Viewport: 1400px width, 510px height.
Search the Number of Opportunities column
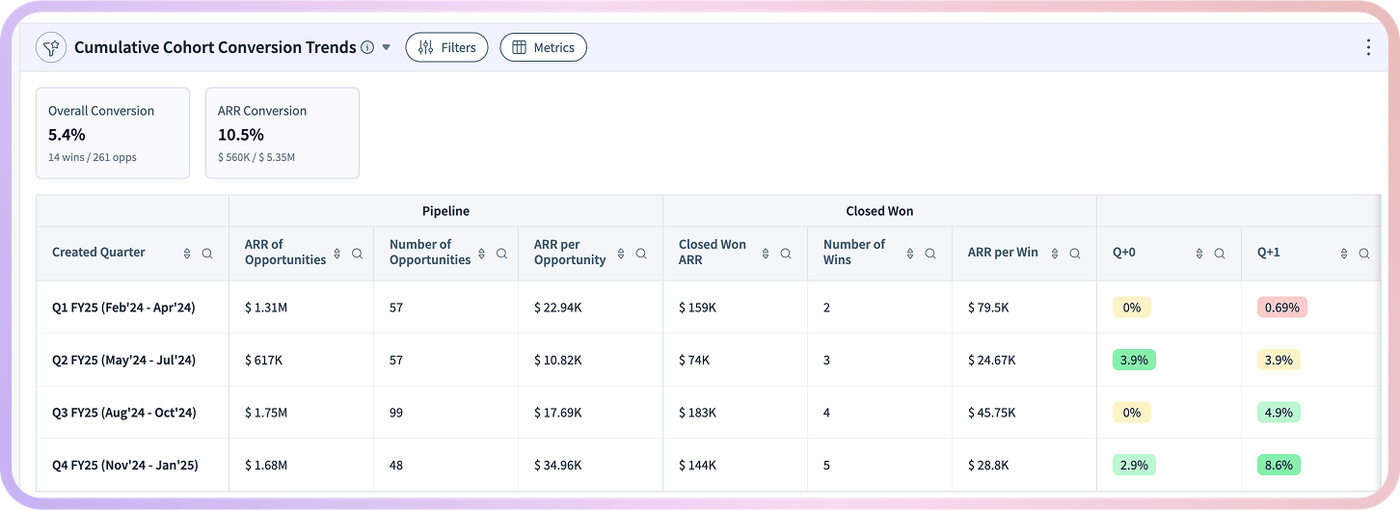pos(502,253)
